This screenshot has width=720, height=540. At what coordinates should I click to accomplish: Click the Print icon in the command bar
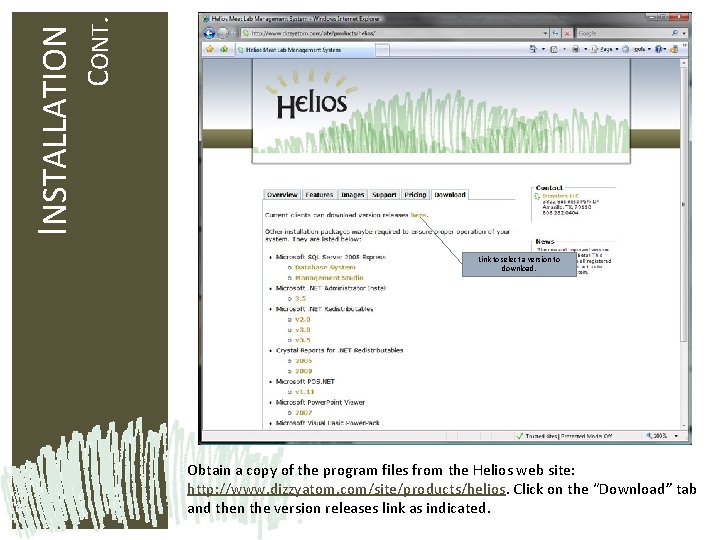click(575, 49)
